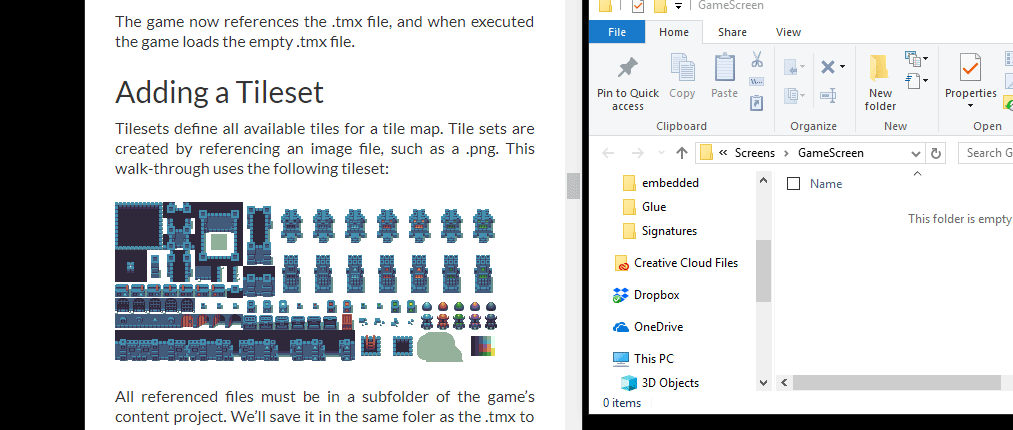
Task: Toggle the properties checkbox in title bar
Action: (638, 7)
